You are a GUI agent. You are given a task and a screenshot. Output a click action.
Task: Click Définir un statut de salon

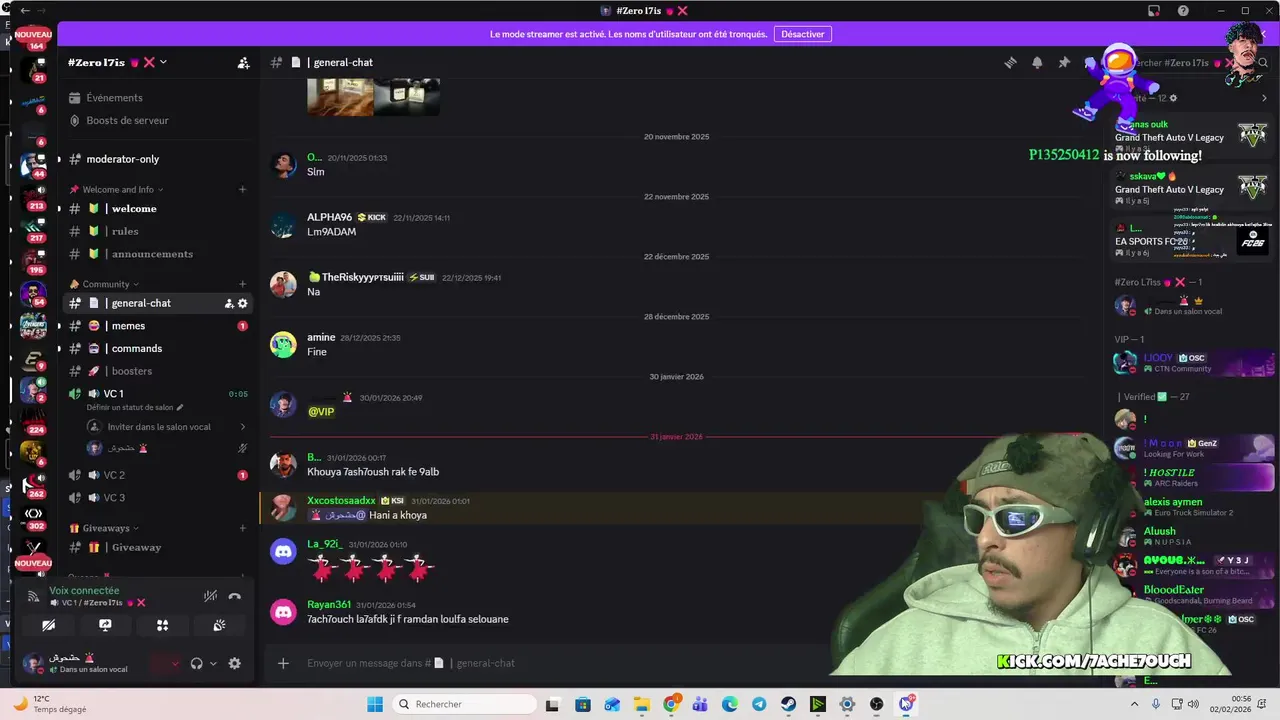coord(134,408)
